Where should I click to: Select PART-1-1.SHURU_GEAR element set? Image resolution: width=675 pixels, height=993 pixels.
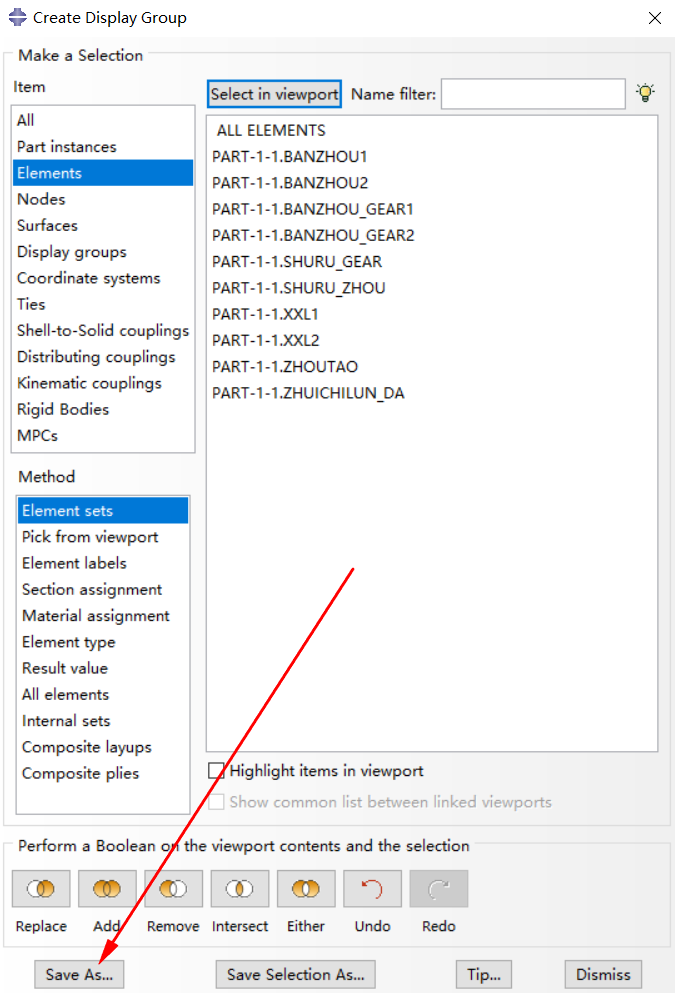coord(297,262)
